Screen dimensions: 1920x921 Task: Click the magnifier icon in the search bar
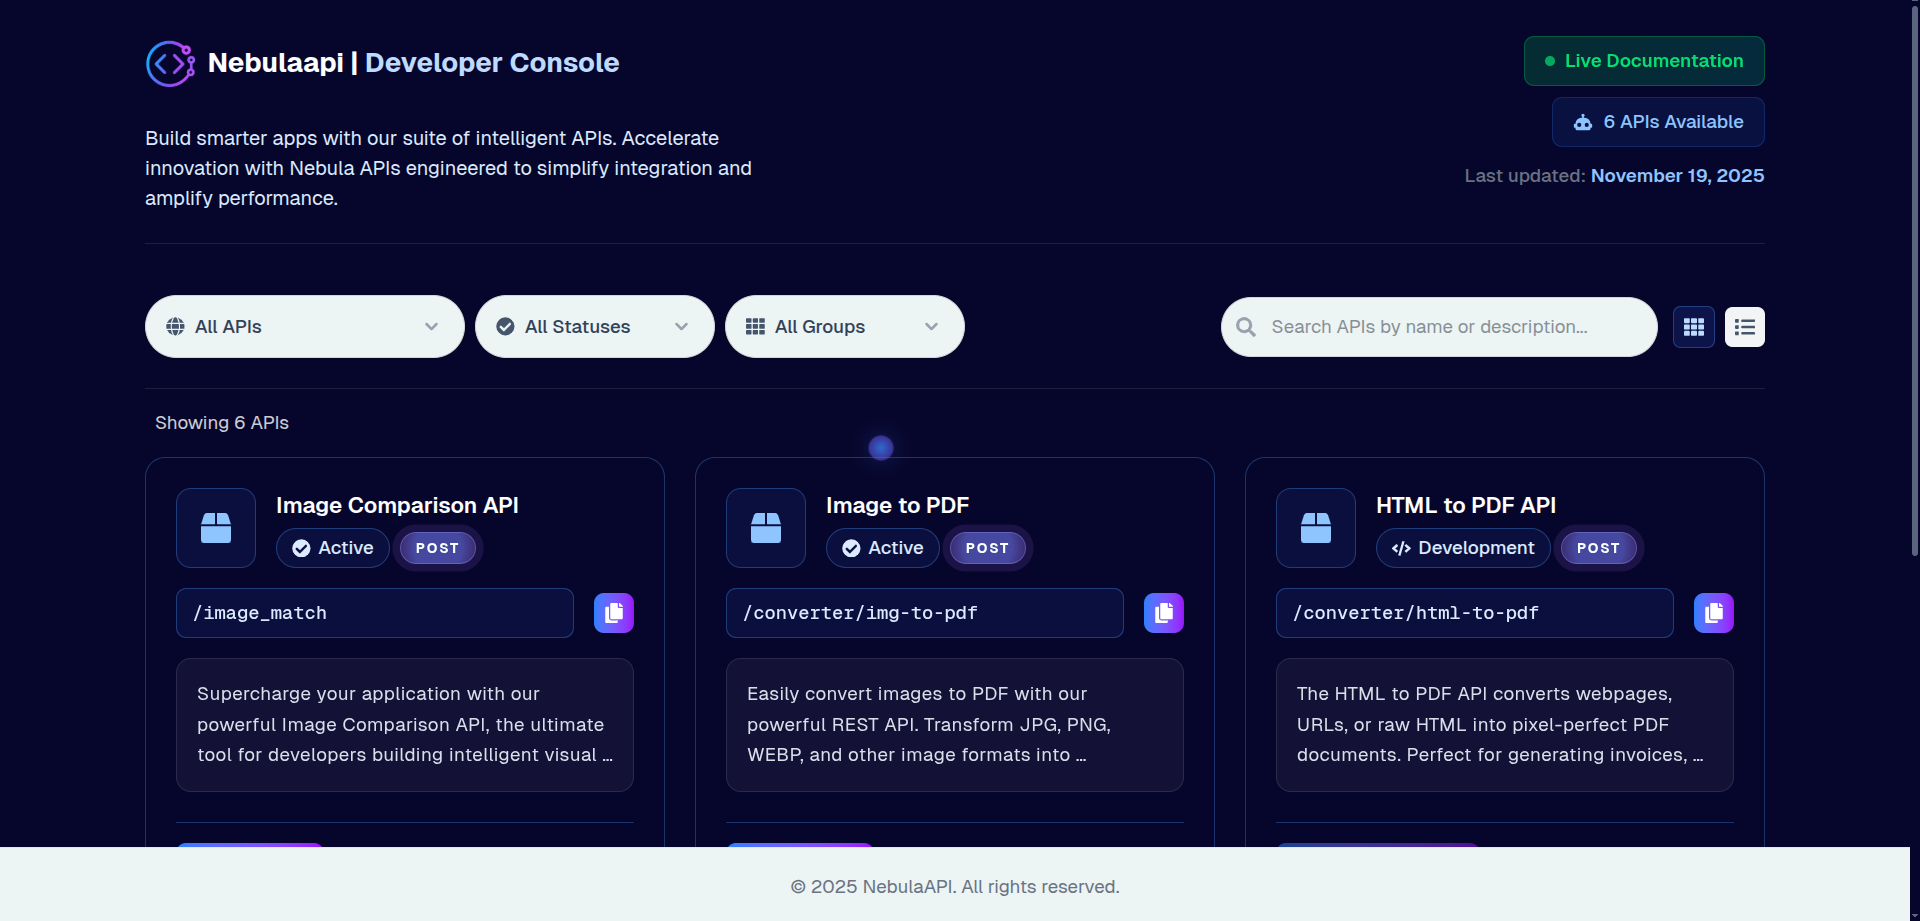pyautogui.click(x=1246, y=326)
